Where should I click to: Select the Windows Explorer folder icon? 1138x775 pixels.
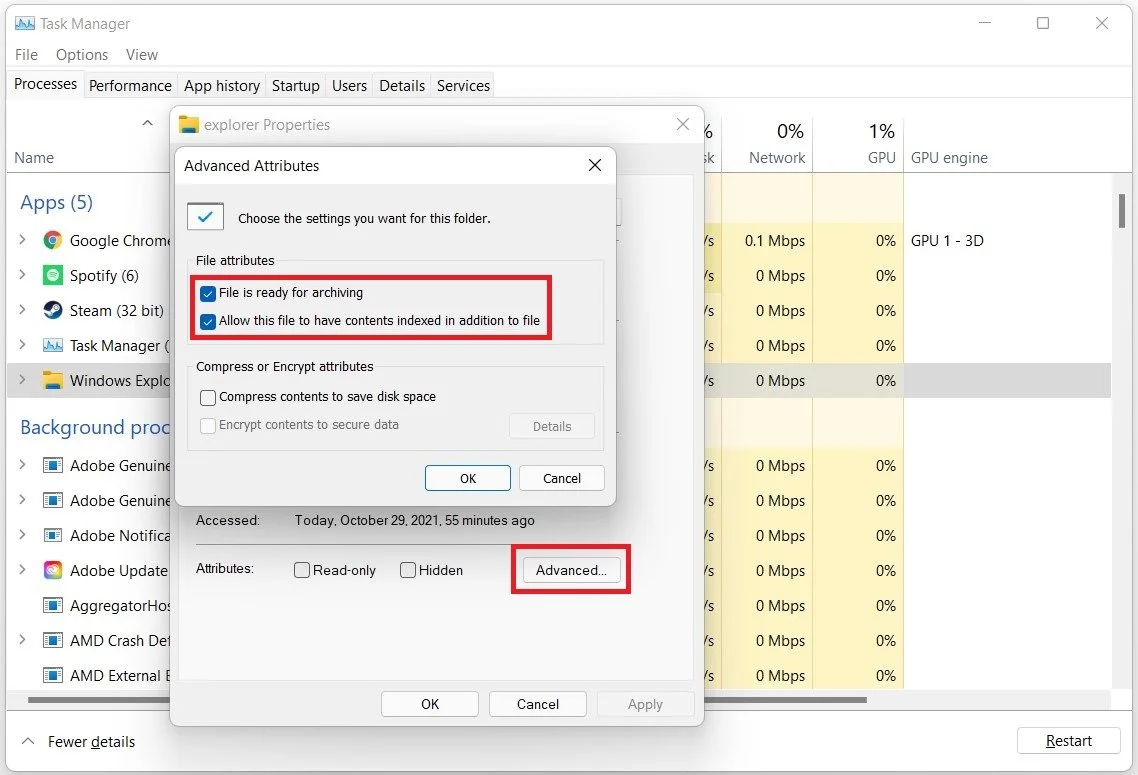[x=51, y=380]
